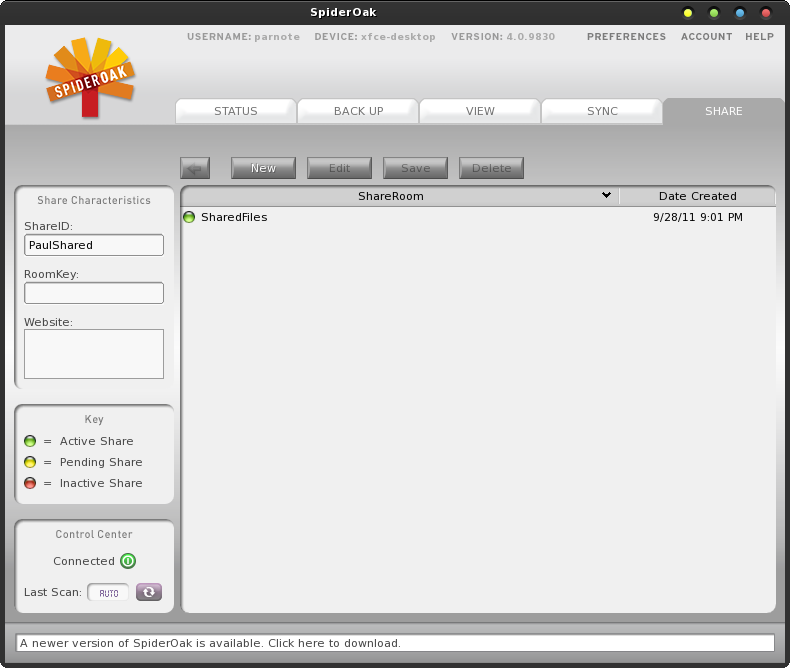Open the ACCOUNT menu
Screen dimensions: 790x668
706,37
